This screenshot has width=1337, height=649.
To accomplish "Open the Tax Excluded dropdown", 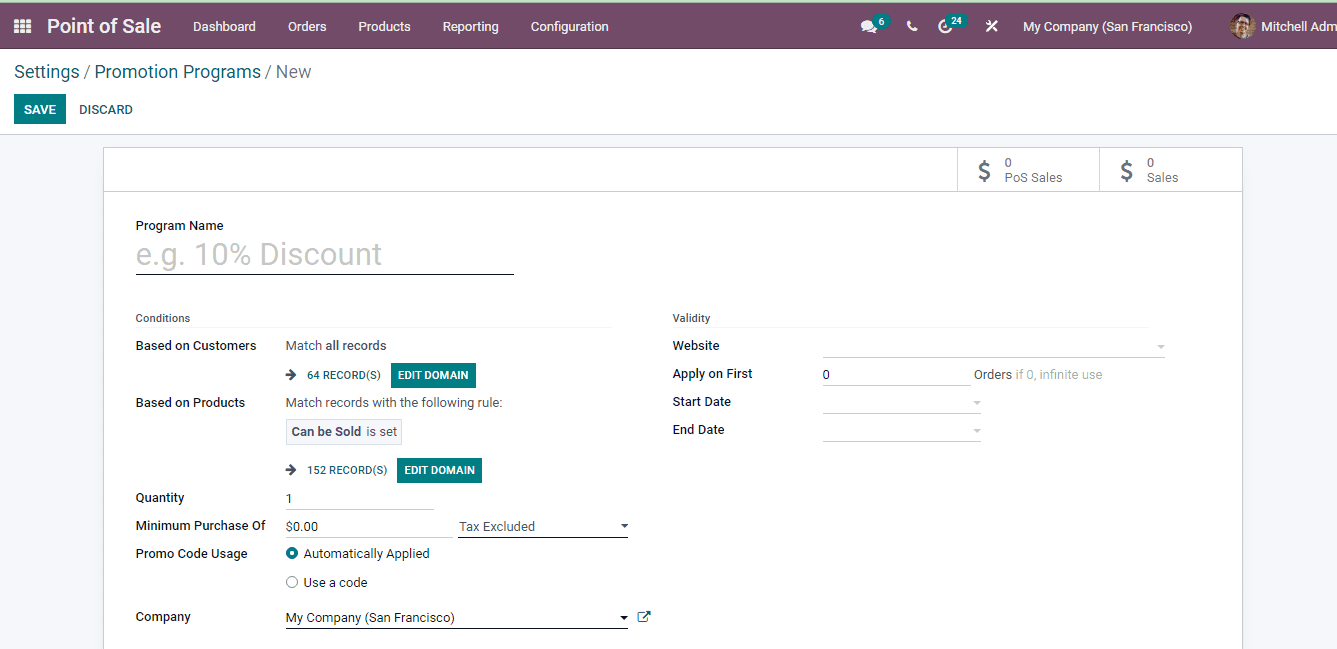I will click(623, 526).
